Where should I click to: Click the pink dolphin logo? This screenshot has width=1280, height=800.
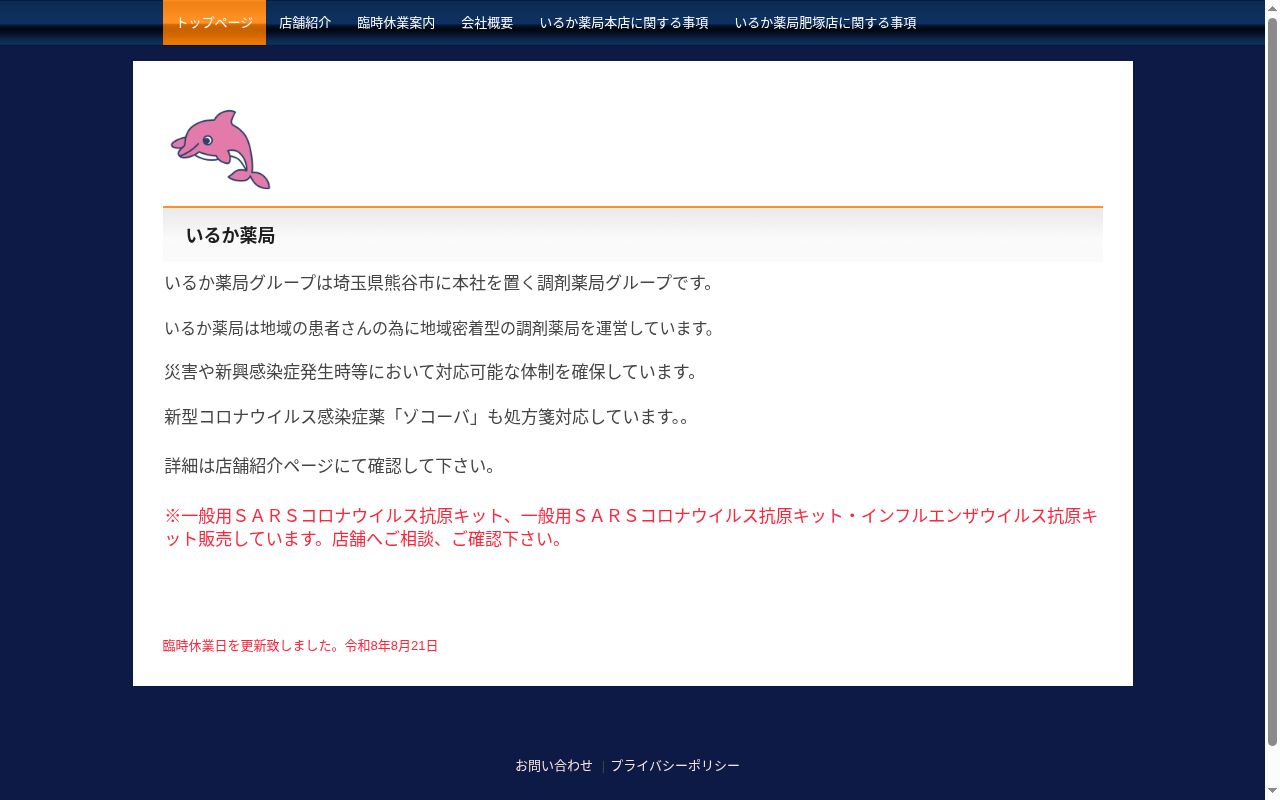coord(220,149)
